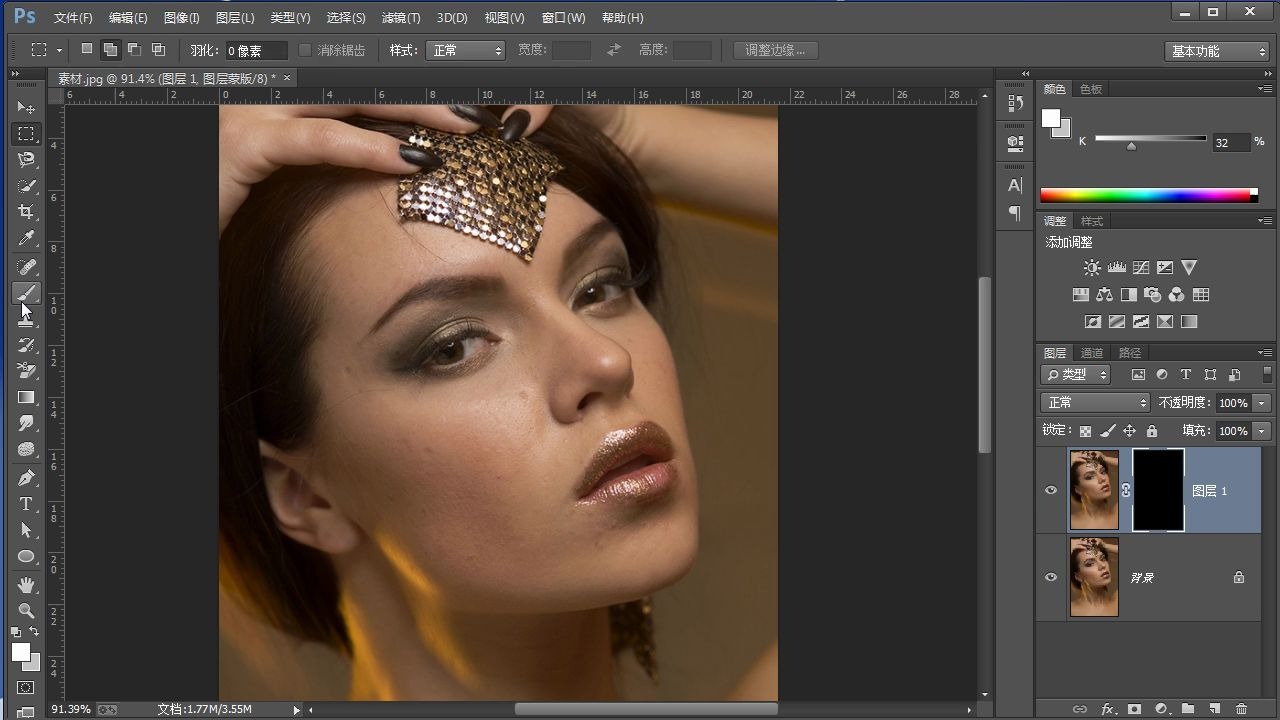Screen dimensions: 1280x720
Task: Select the Pen tool
Action: [26, 478]
